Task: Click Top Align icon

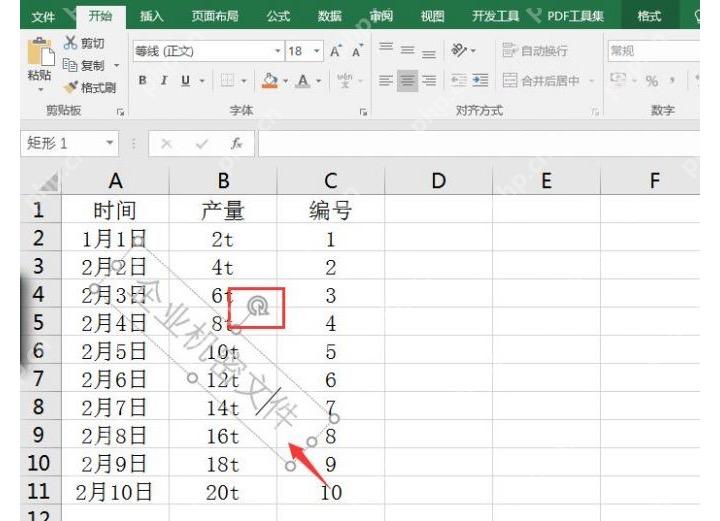Action: [x=386, y=47]
